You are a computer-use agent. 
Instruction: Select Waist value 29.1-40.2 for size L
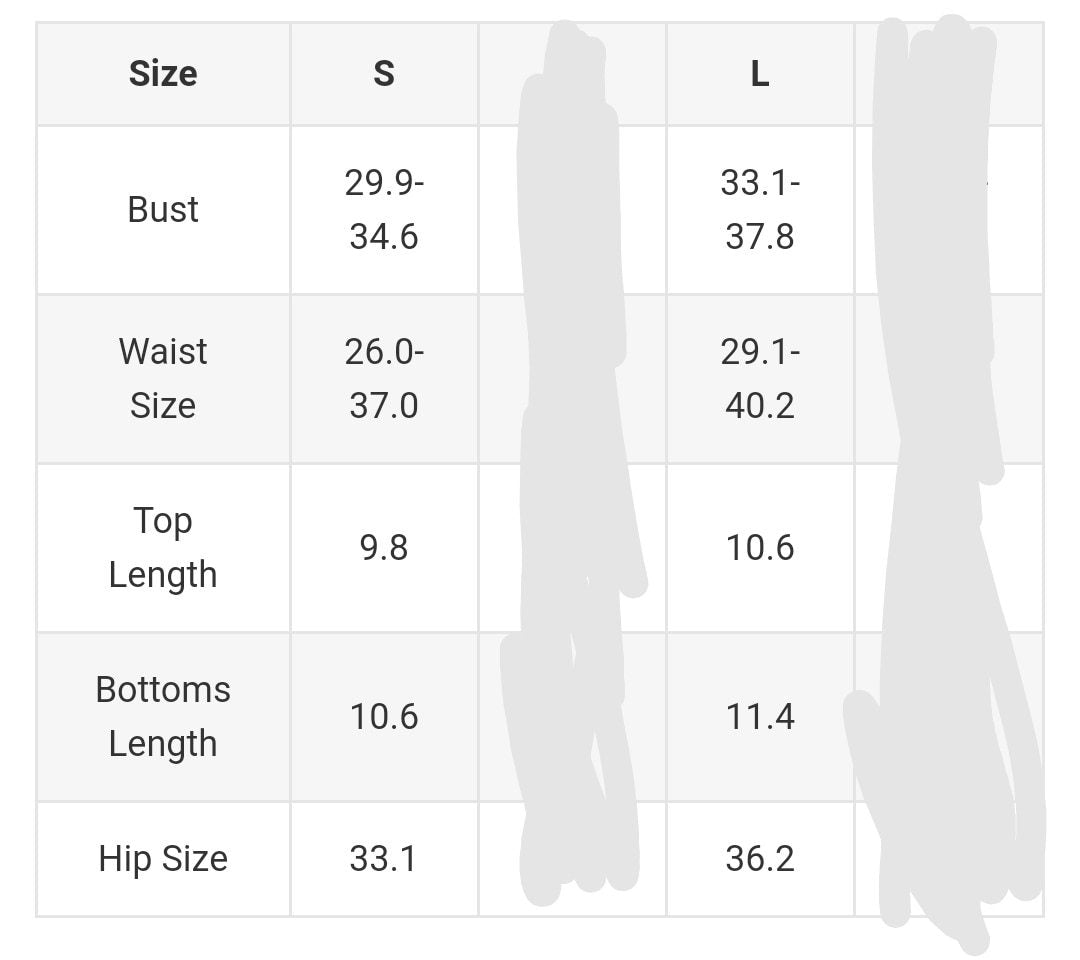[x=760, y=379]
